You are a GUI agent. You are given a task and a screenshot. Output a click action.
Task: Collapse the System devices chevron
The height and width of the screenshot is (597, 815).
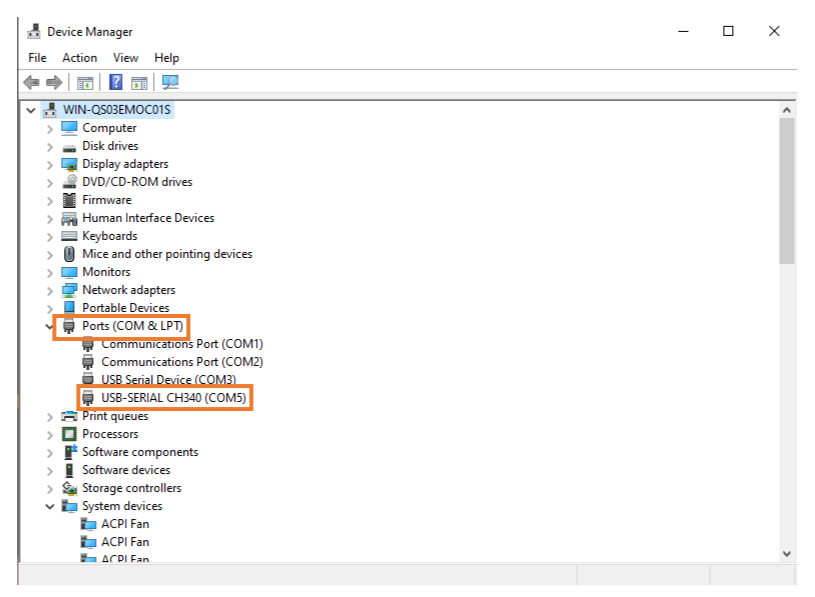(50, 507)
